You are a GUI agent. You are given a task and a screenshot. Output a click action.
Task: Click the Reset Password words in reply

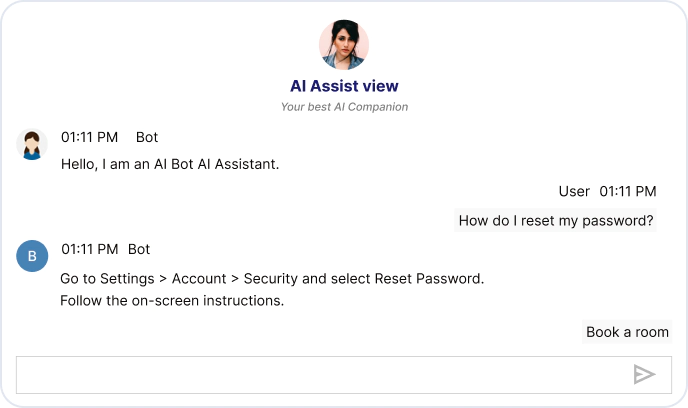coord(429,279)
